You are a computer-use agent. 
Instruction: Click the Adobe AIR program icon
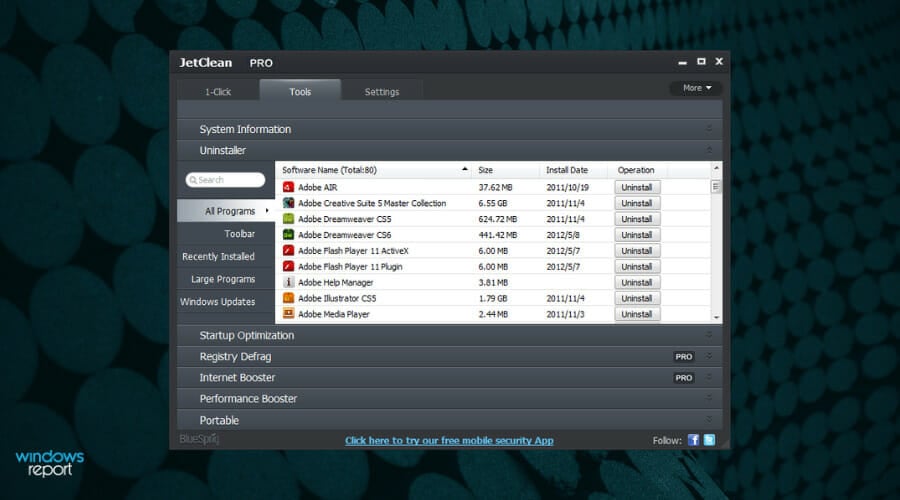pyautogui.click(x=288, y=187)
